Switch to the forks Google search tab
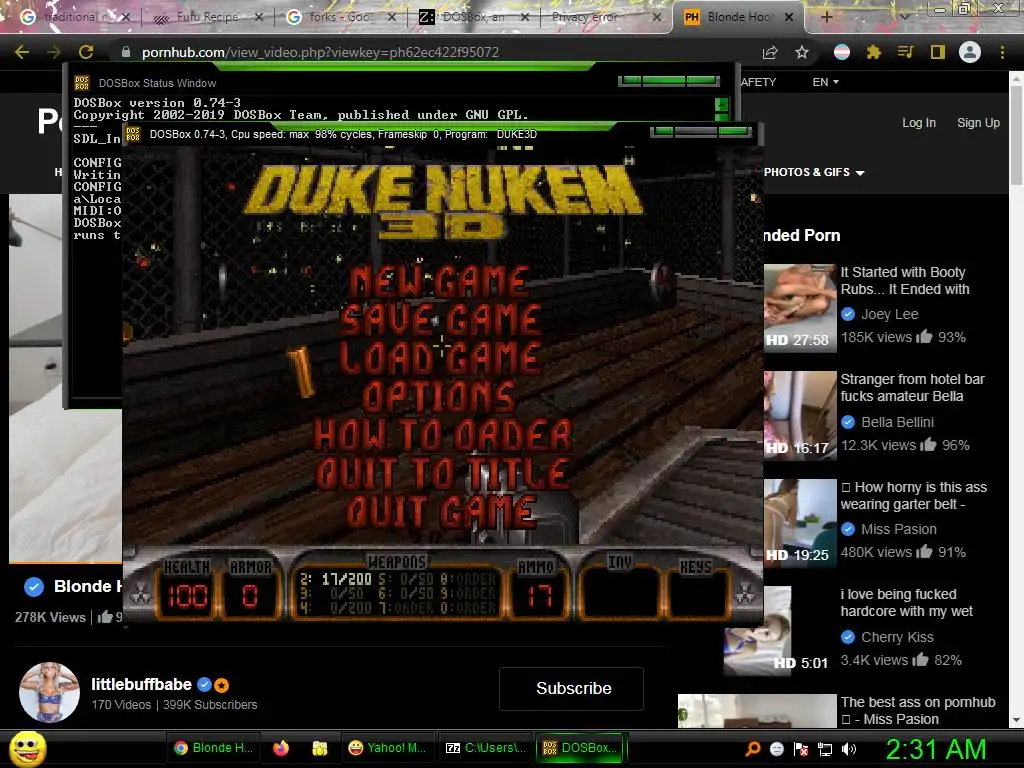The image size is (1024, 768). [340, 17]
